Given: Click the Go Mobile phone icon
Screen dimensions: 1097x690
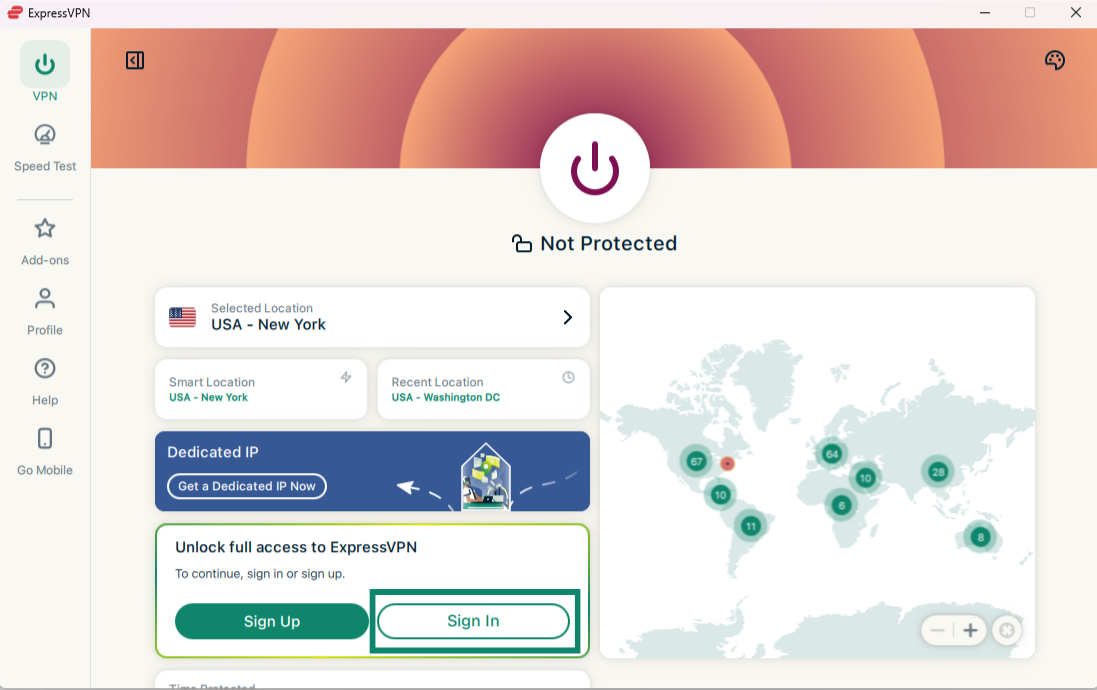Looking at the screenshot, I should pyautogui.click(x=45, y=439).
